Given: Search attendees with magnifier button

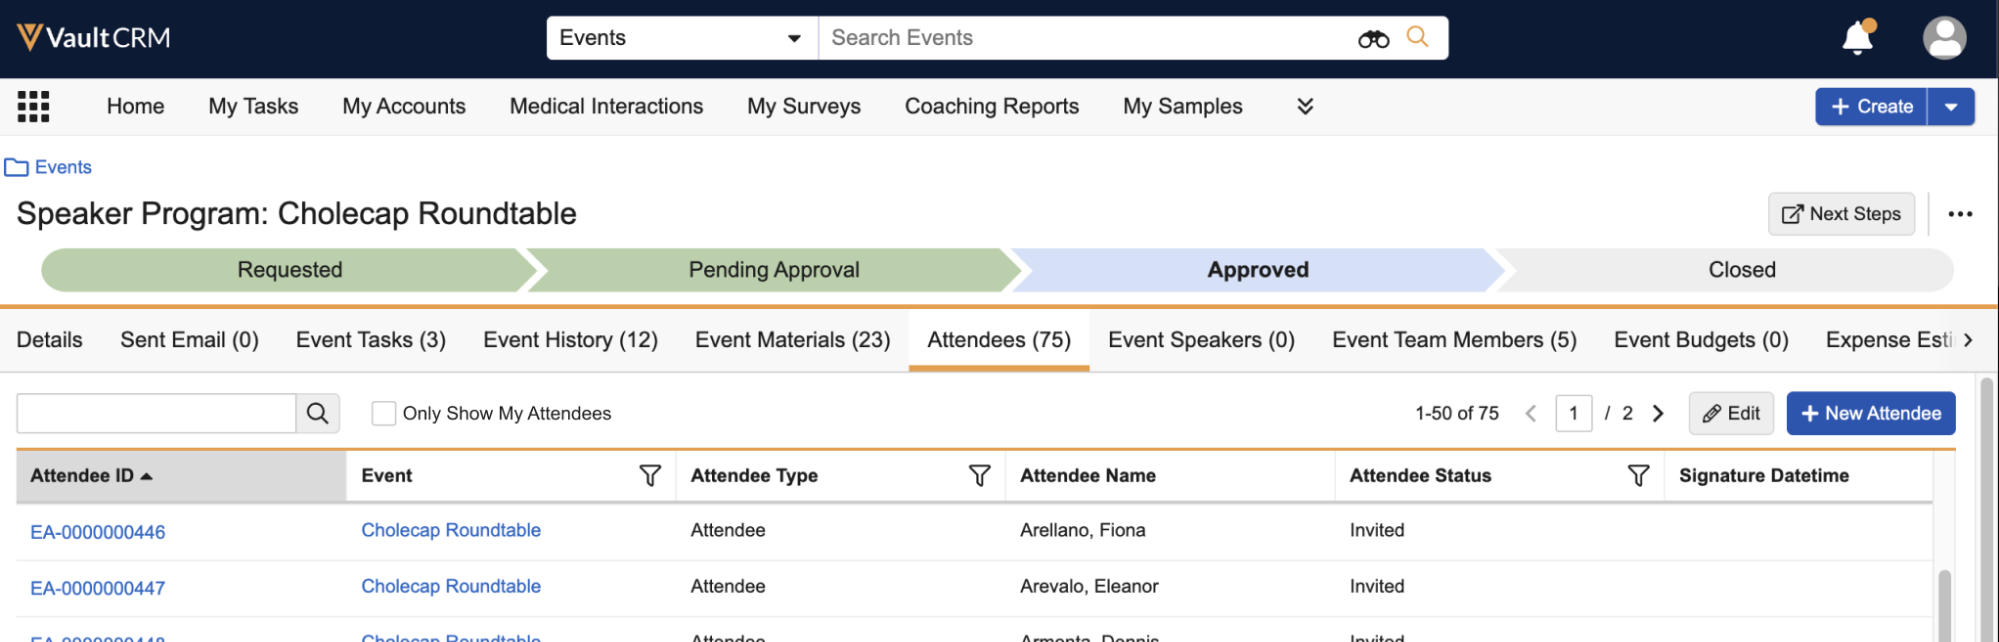Looking at the screenshot, I should tap(318, 413).
